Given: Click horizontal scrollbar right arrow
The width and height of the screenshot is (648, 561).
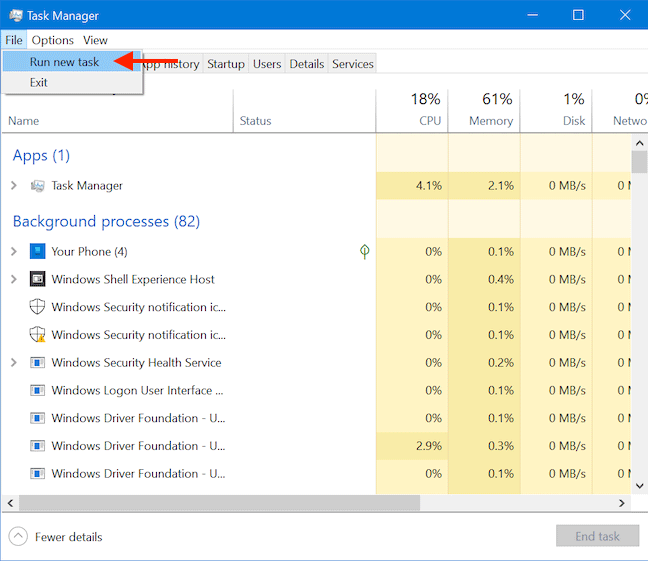Looking at the screenshot, I should (622, 503).
